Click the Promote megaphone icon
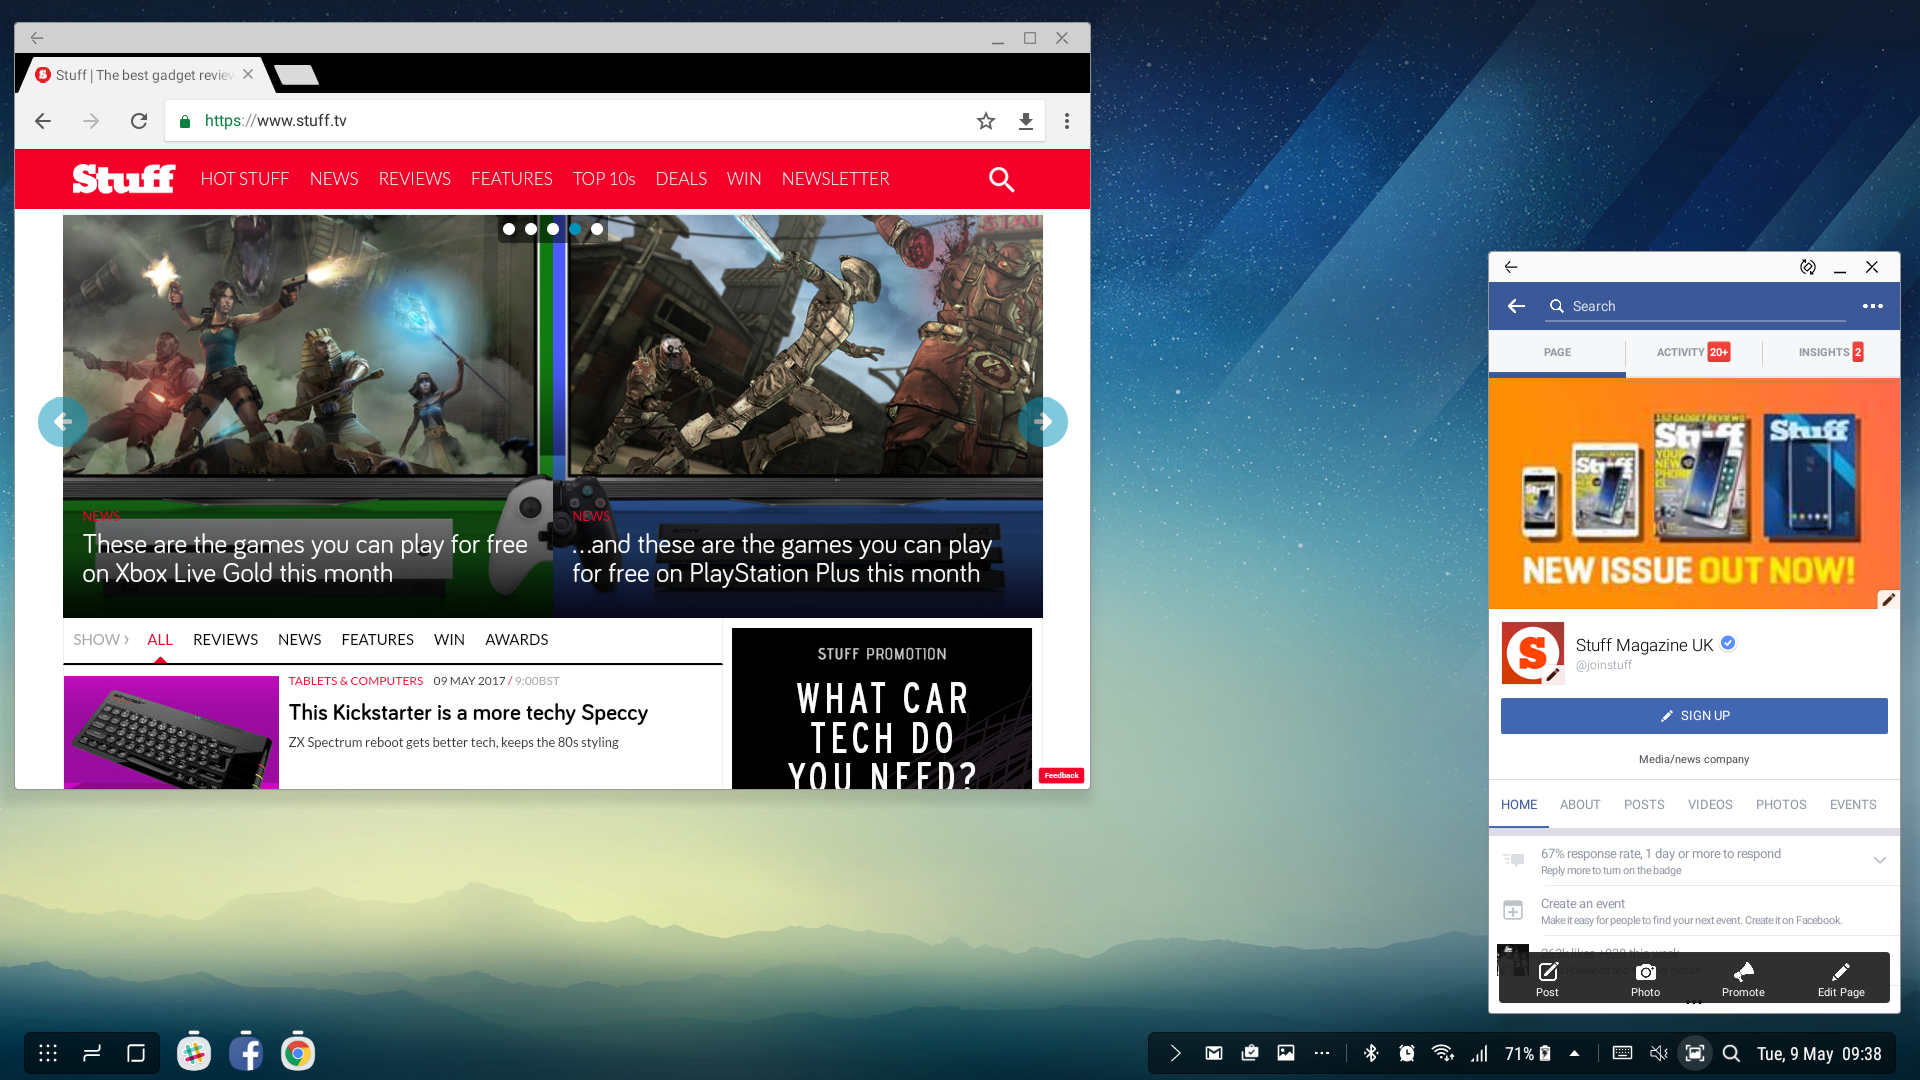The width and height of the screenshot is (1920, 1080). 1743,978
